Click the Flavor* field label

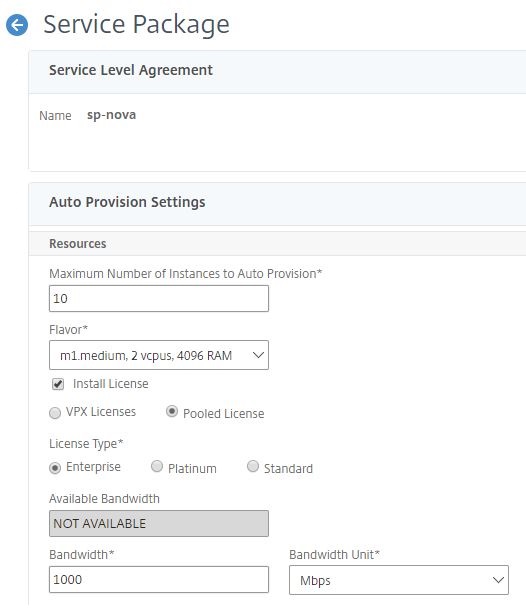68,329
